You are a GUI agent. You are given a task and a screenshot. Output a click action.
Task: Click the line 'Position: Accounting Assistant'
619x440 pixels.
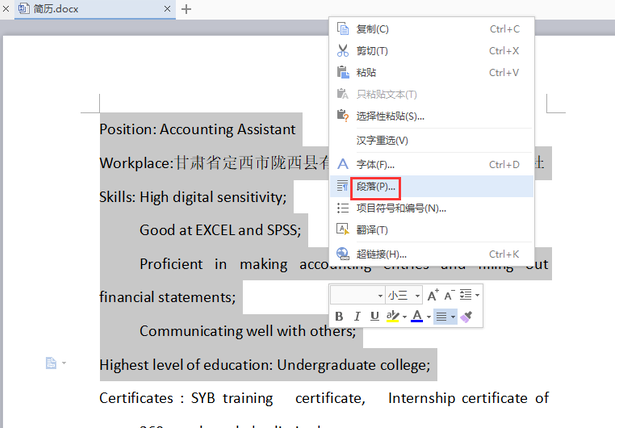197,129
